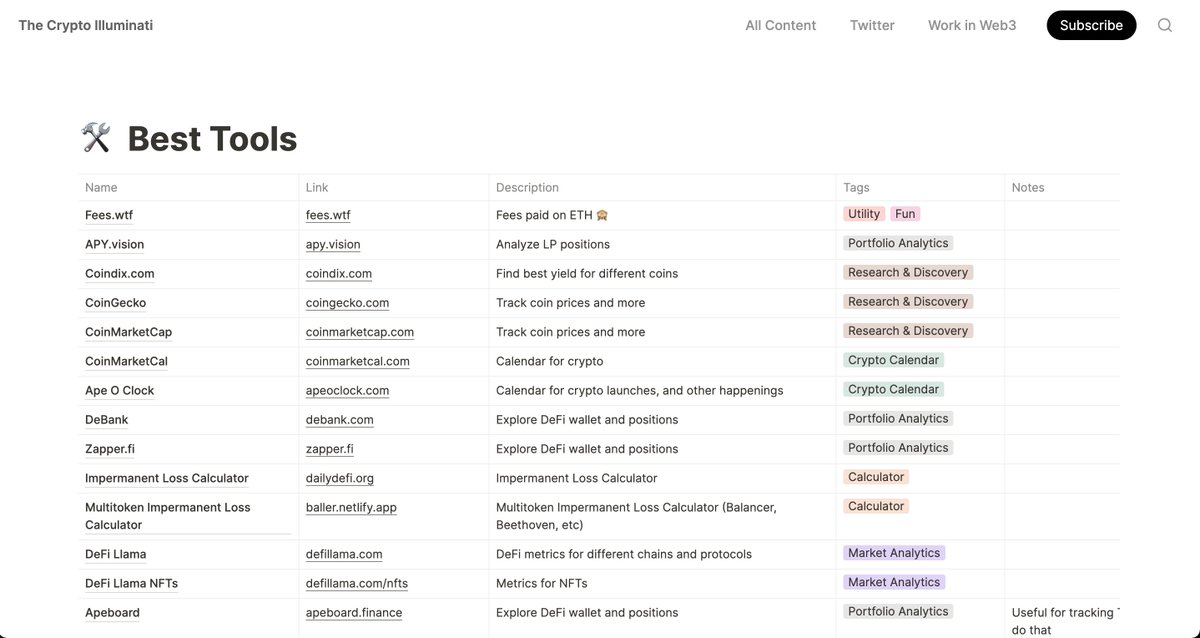
Task: Open the Zapper.fi row name
Action: (110, 449)
